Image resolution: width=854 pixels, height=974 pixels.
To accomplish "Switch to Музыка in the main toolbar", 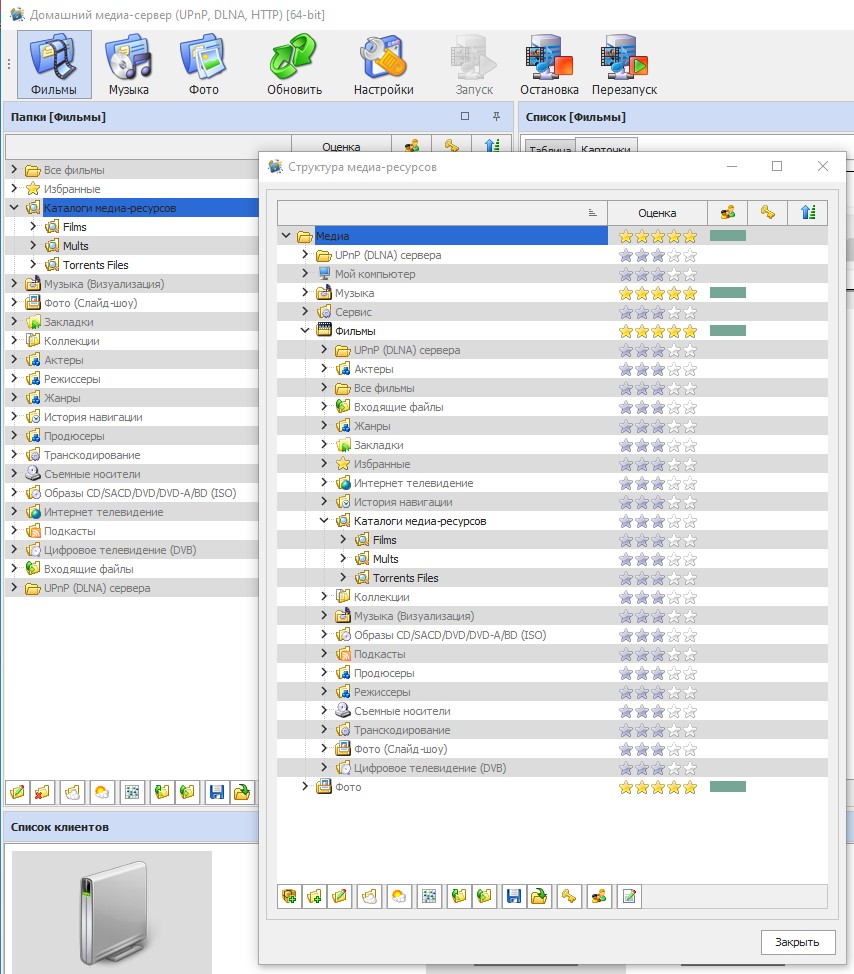I will click(x=129, y=64).
